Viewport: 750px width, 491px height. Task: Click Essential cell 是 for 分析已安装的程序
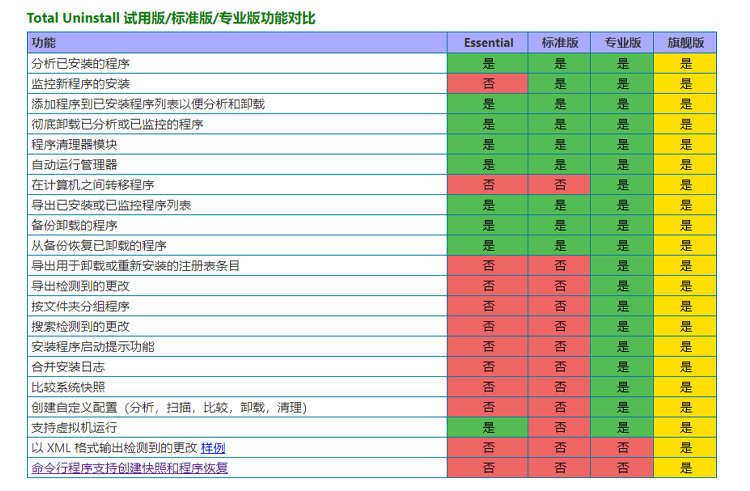coord(488,64)
